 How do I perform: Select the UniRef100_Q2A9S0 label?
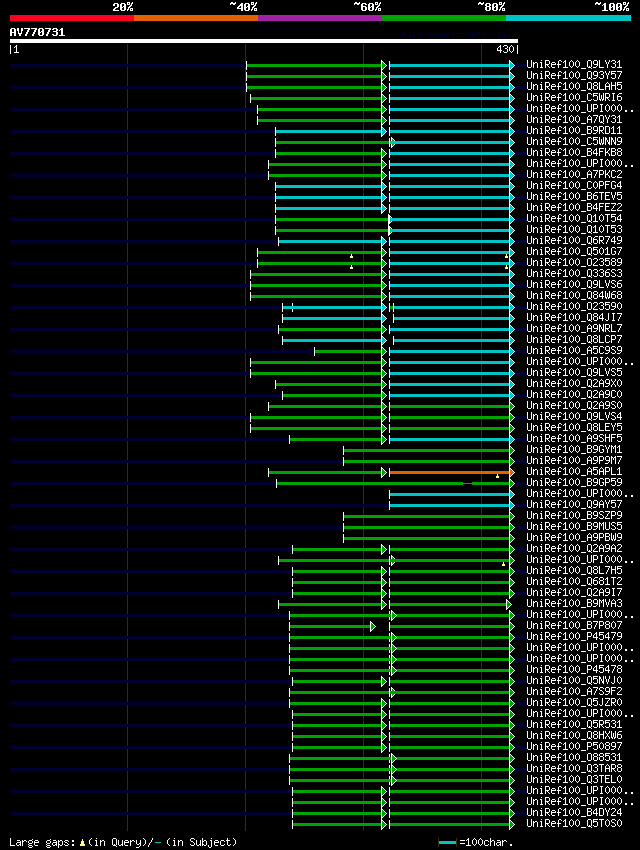(574, 405)
